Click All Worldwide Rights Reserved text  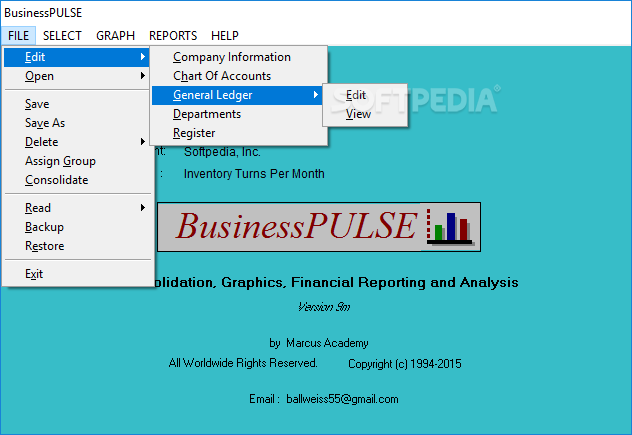pos(243,363)
